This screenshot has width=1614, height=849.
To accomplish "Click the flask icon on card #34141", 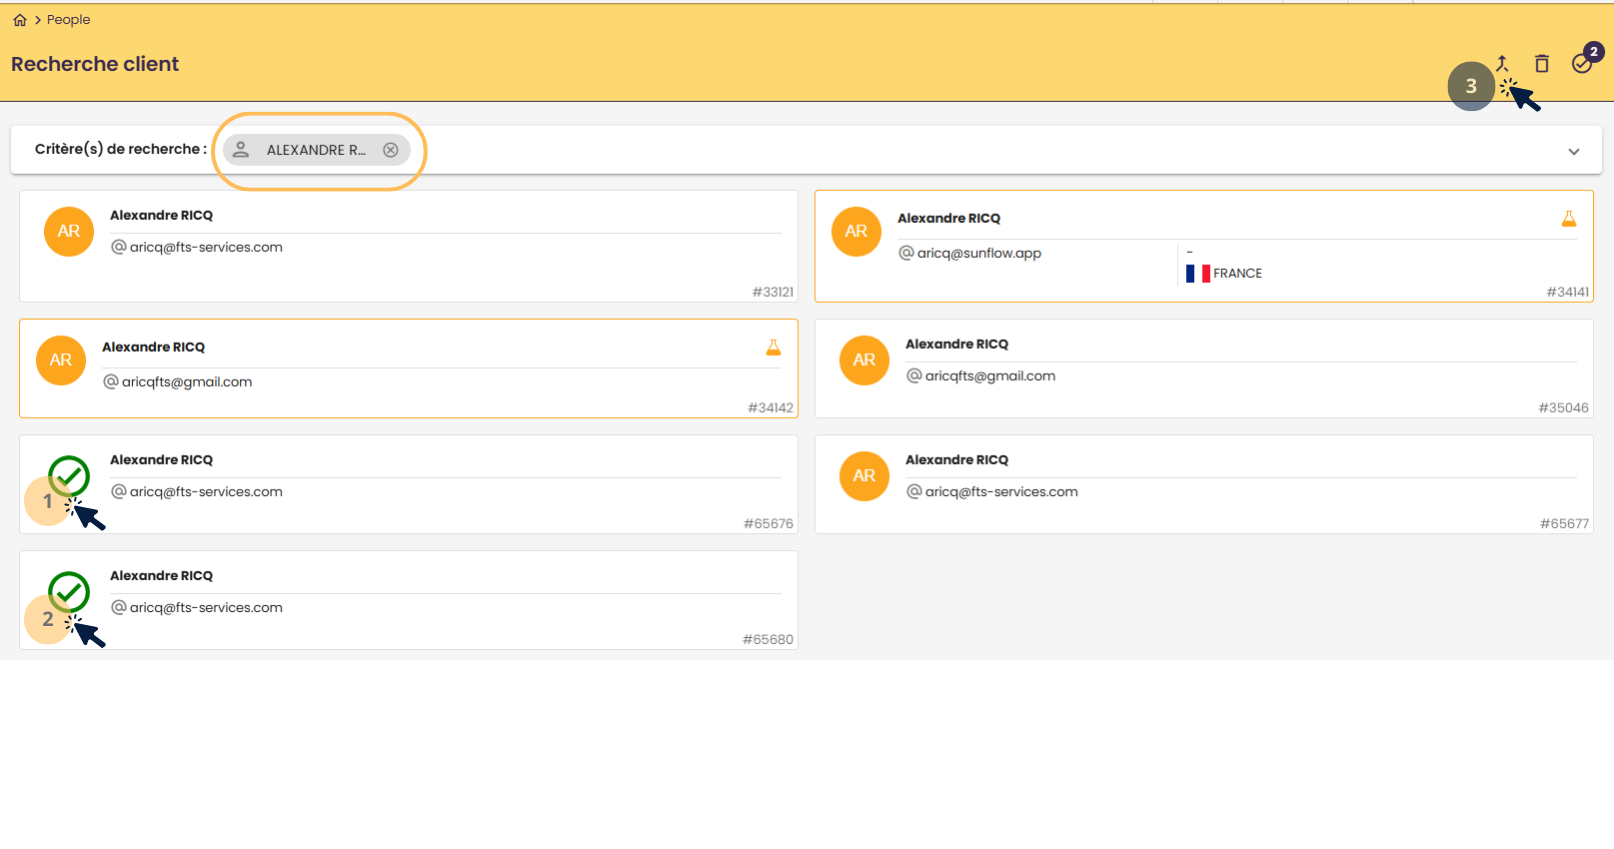I will (x=1569, y=218).
